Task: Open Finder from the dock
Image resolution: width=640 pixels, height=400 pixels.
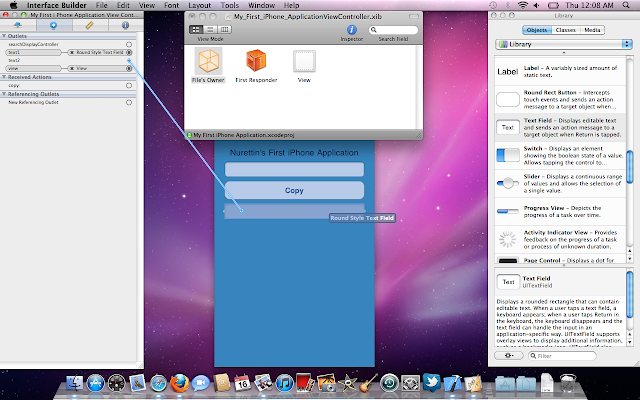Action: (x=74, y=383)
